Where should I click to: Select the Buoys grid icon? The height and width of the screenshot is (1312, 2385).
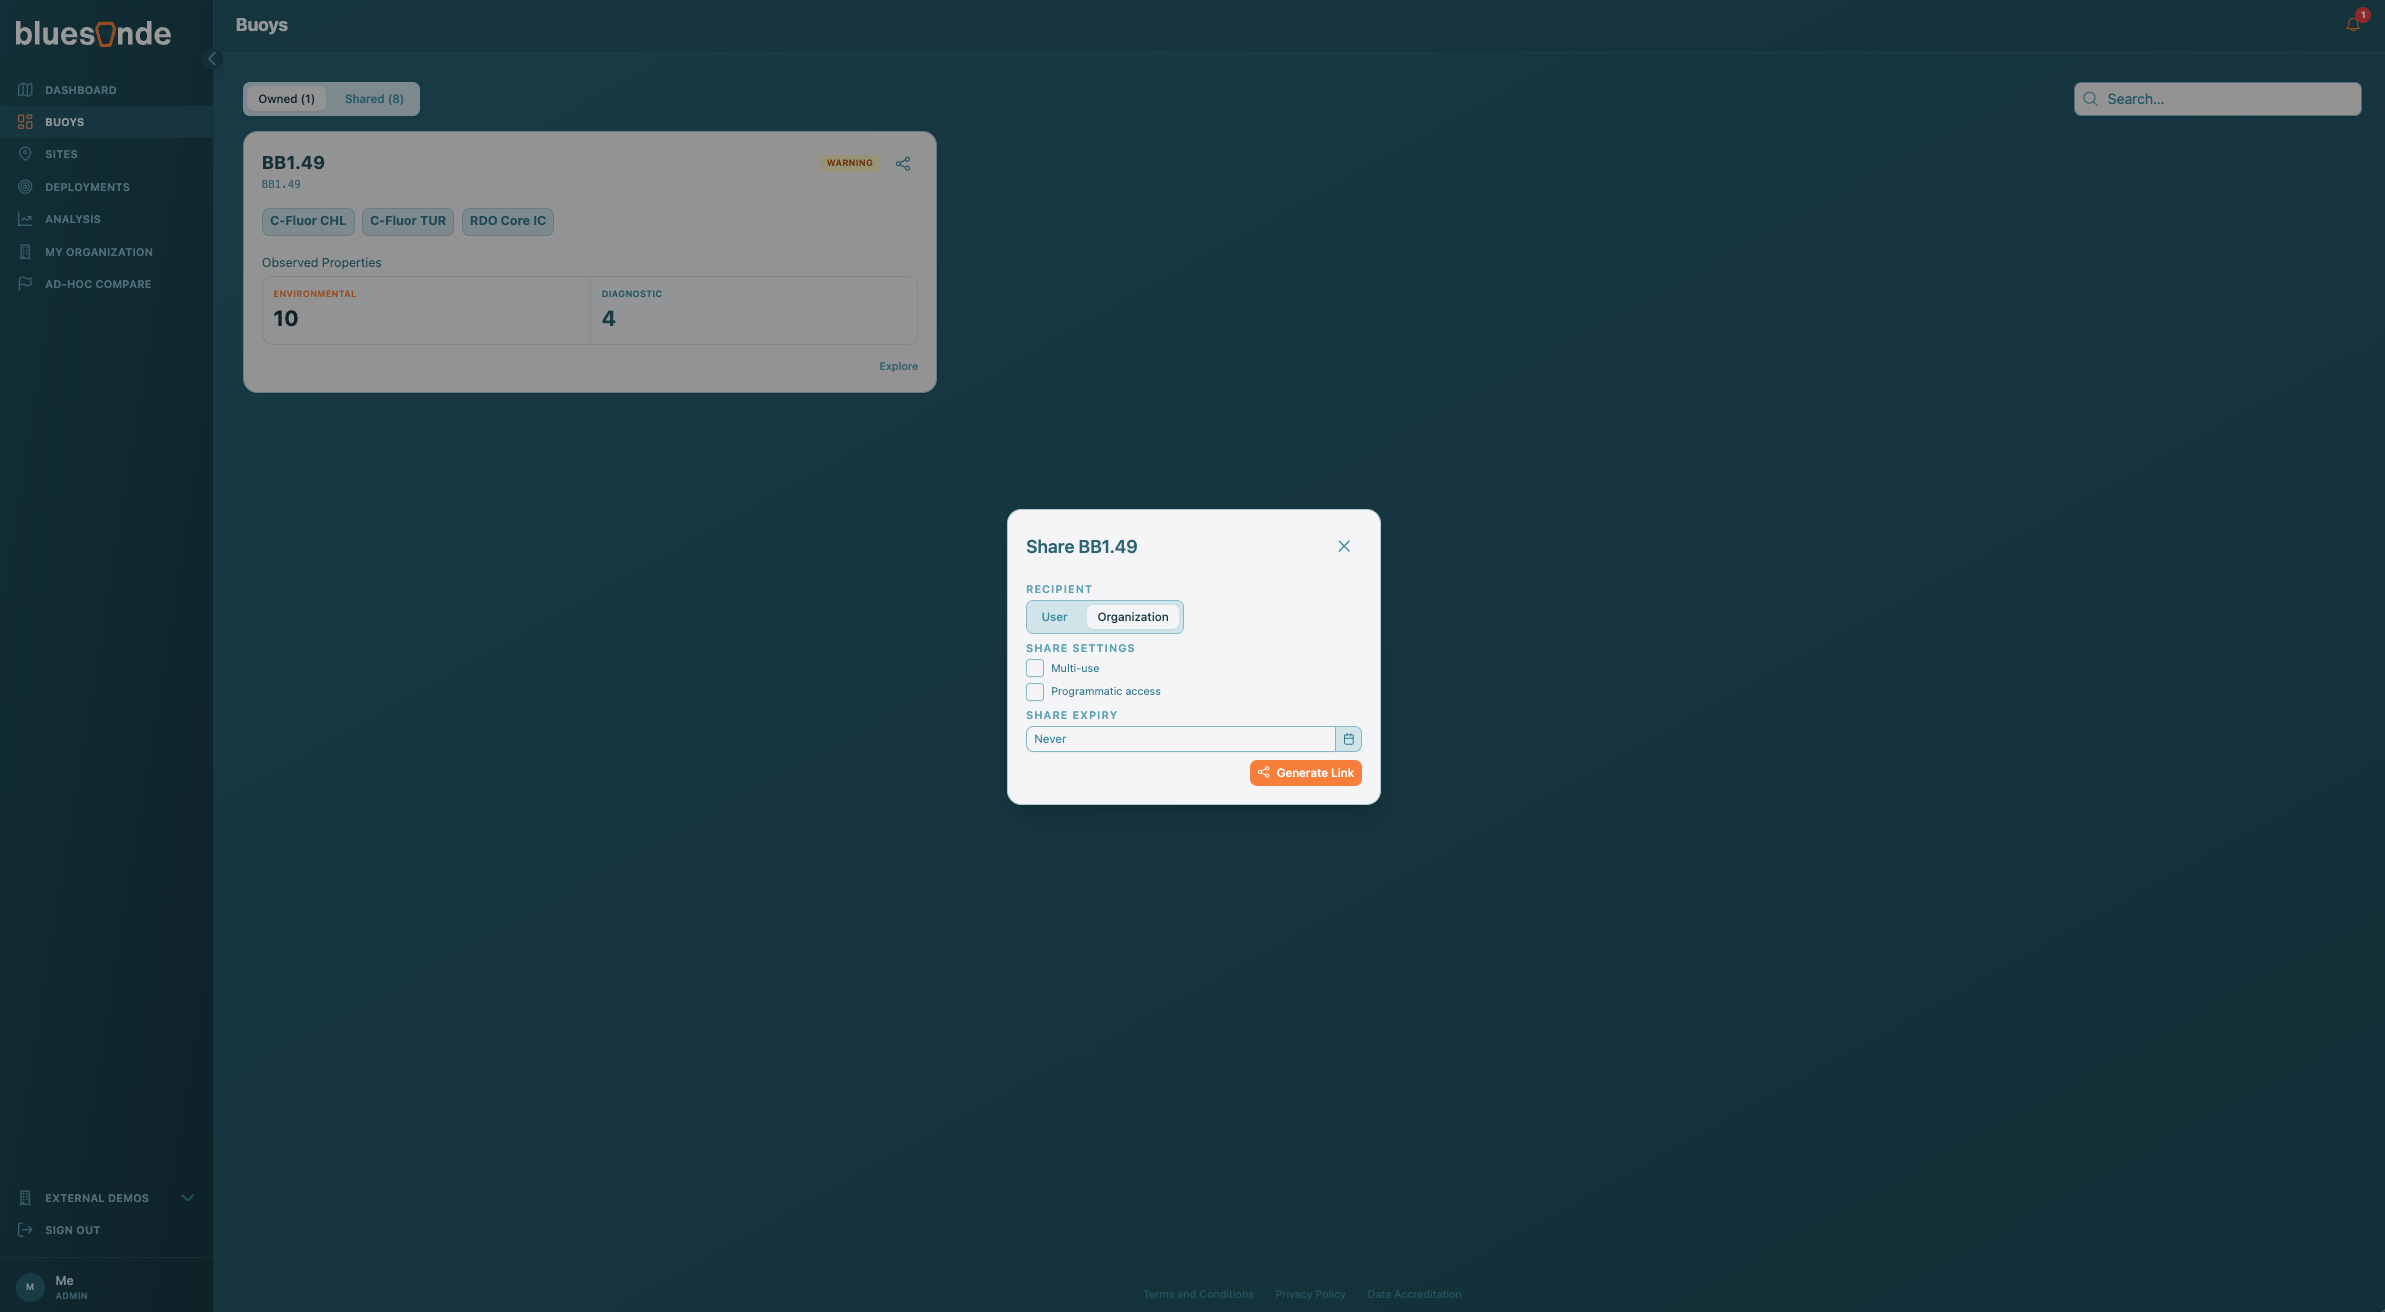(x=25, y=122)
